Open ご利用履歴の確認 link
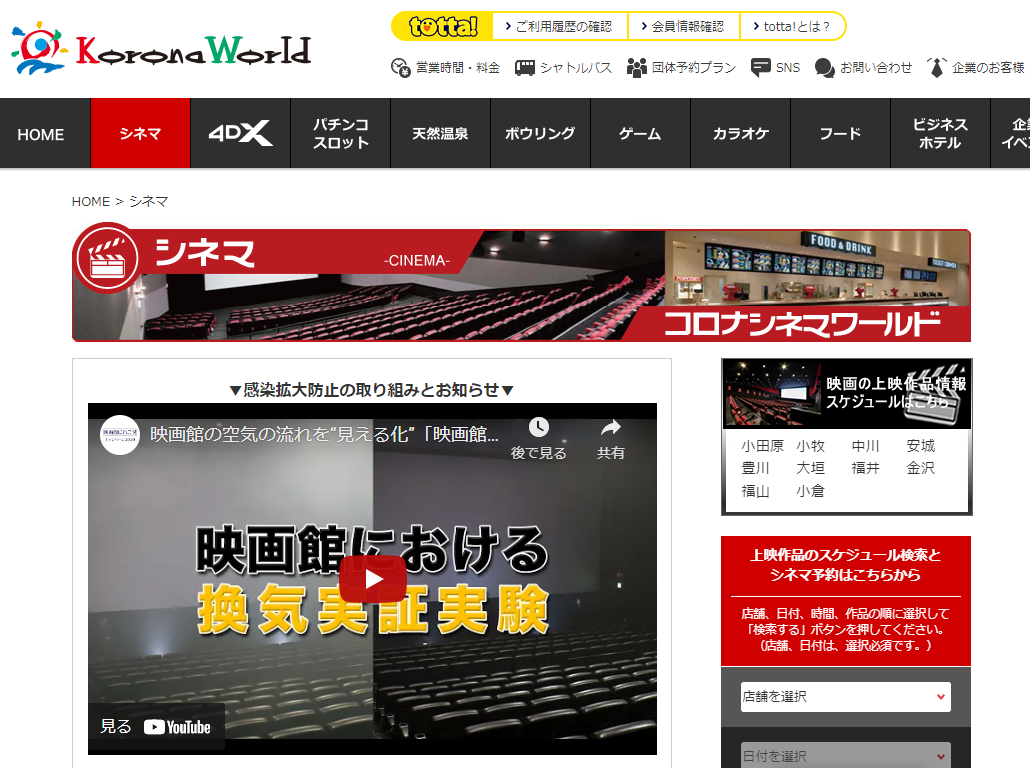The width and height of the screenshot is (1030, 768). pos(559,26)
